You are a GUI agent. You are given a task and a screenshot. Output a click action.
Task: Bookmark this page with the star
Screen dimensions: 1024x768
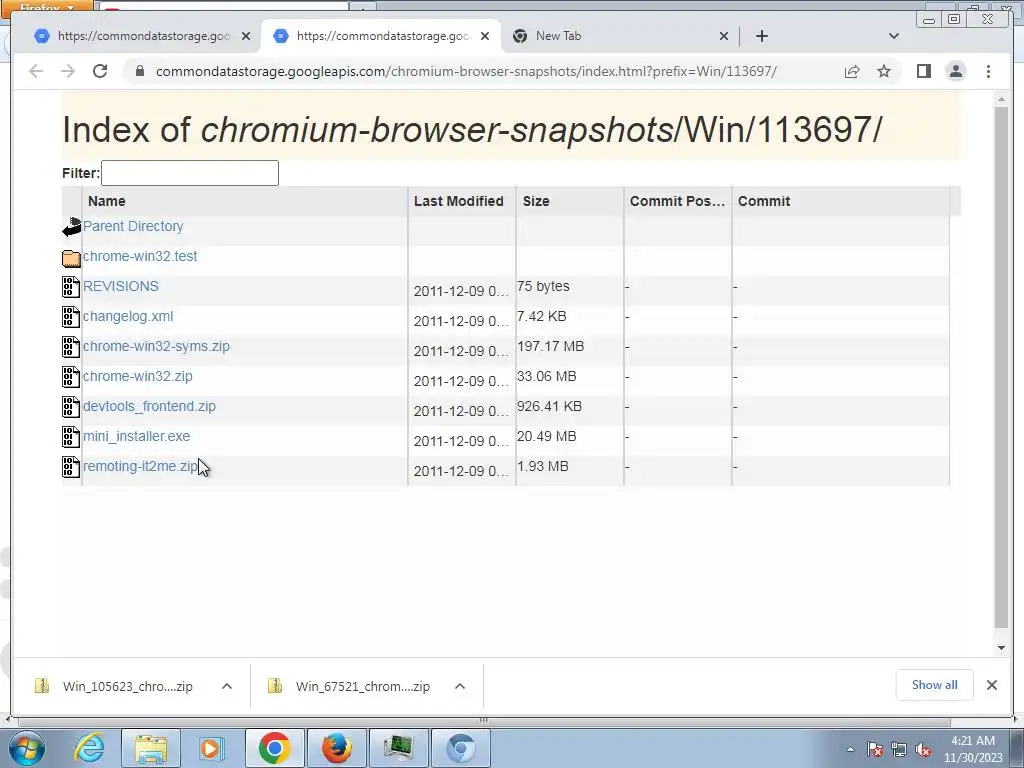tap(884, 71)
